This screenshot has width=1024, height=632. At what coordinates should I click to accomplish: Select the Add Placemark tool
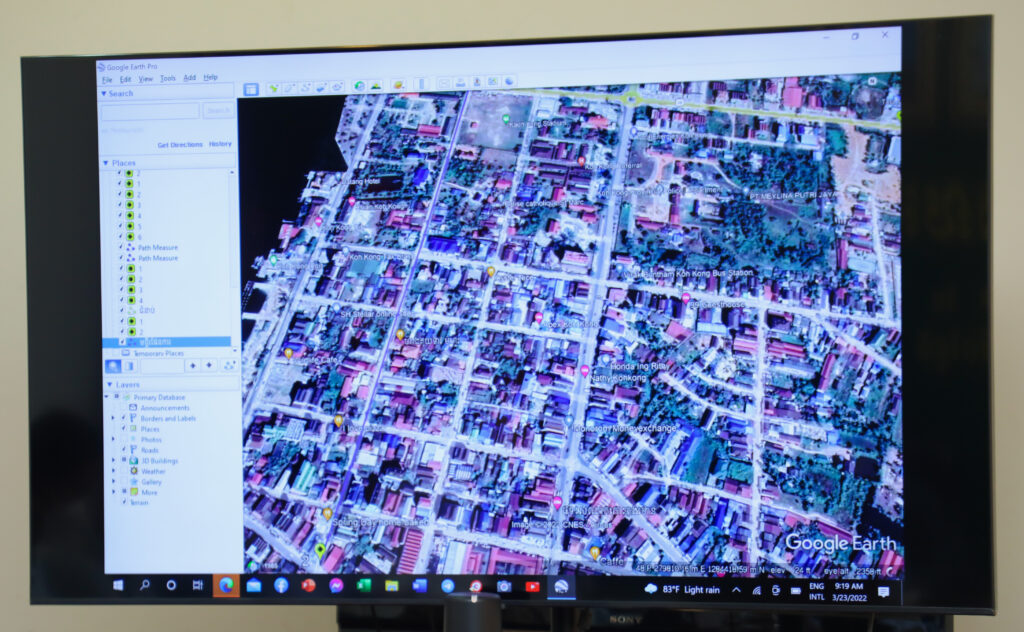(273, 88)
